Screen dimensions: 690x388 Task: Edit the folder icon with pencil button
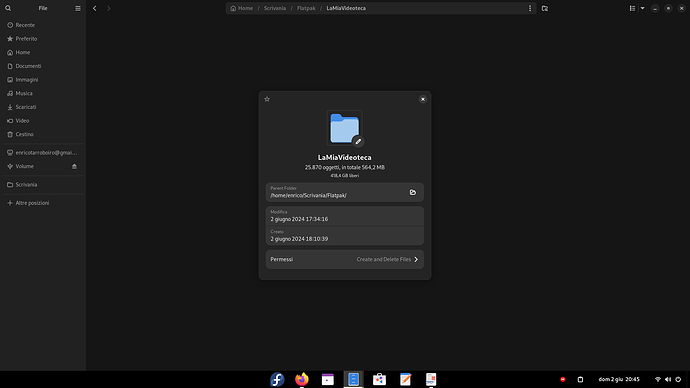358,142
